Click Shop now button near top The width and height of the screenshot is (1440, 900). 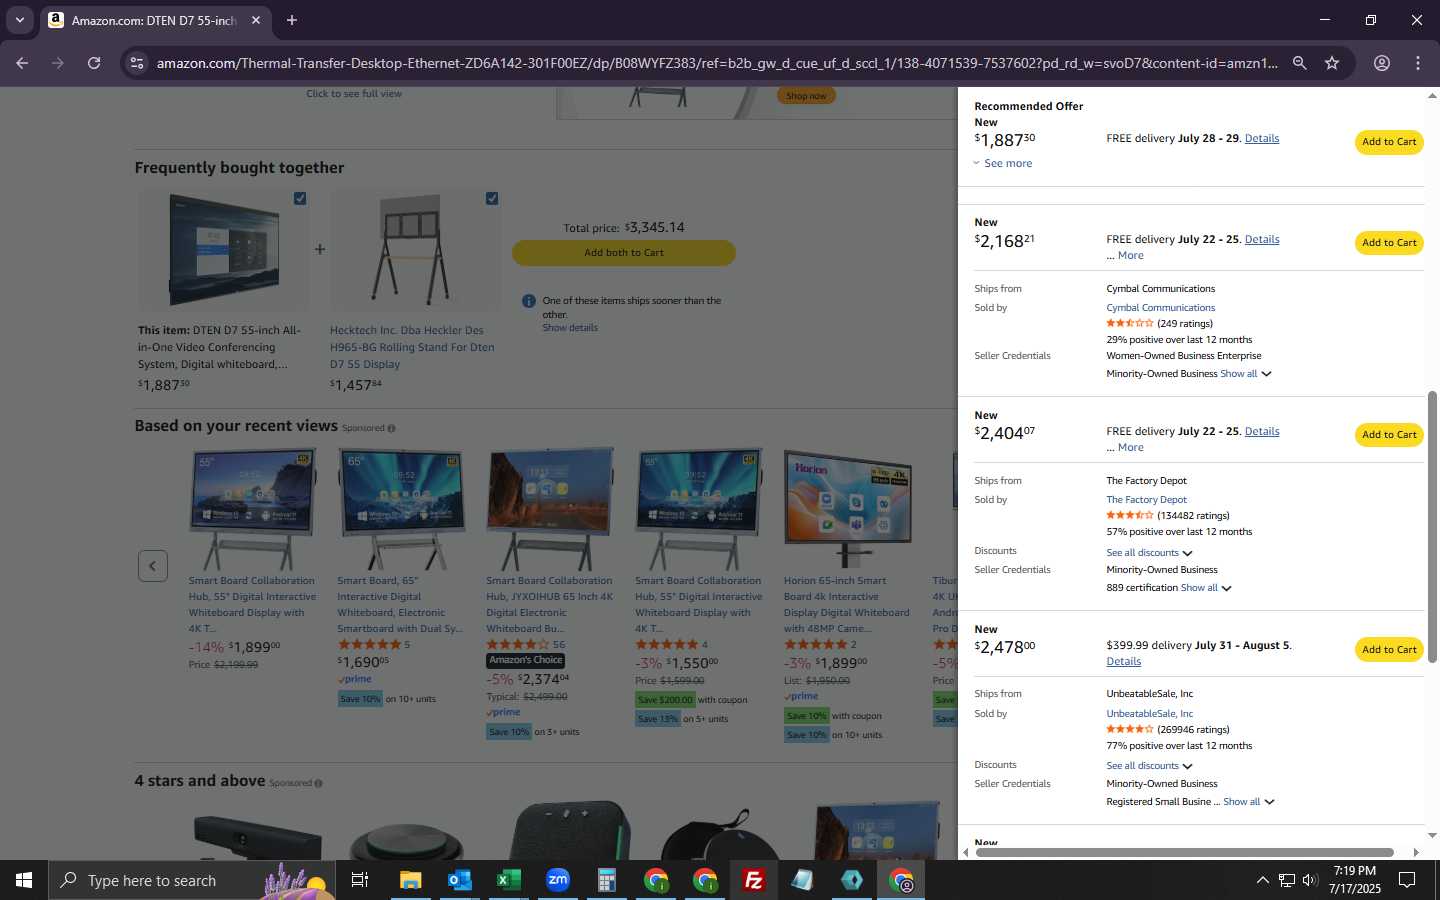coord(806,96)
